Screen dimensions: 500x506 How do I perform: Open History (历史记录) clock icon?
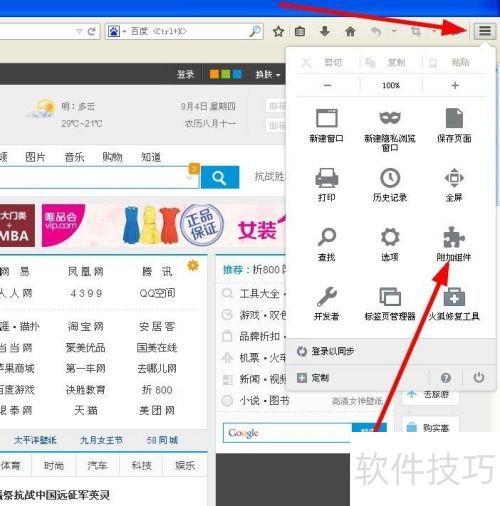point(390,185)
